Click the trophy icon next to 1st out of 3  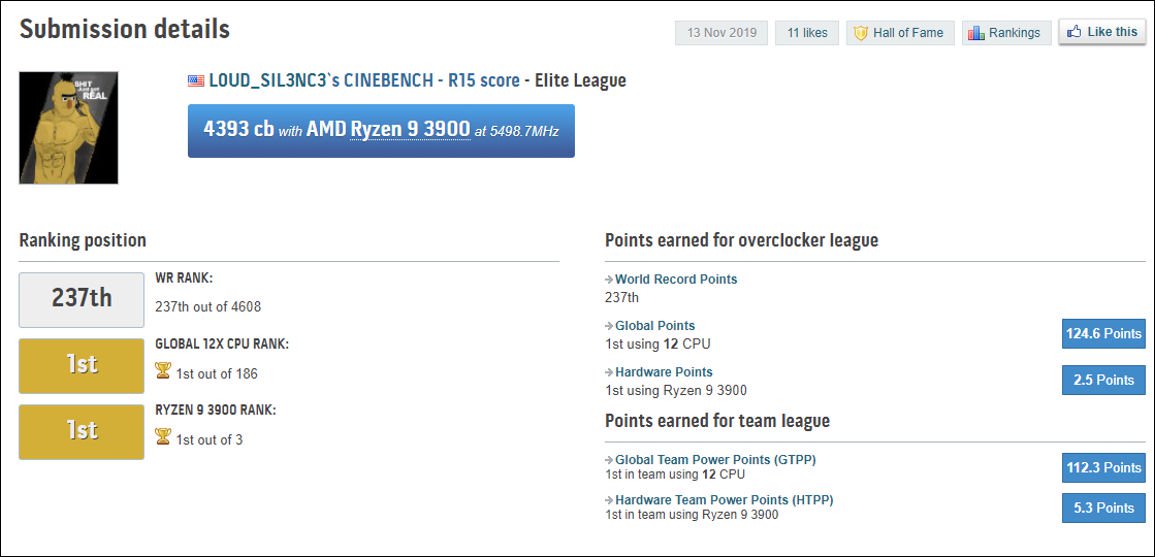163,437
